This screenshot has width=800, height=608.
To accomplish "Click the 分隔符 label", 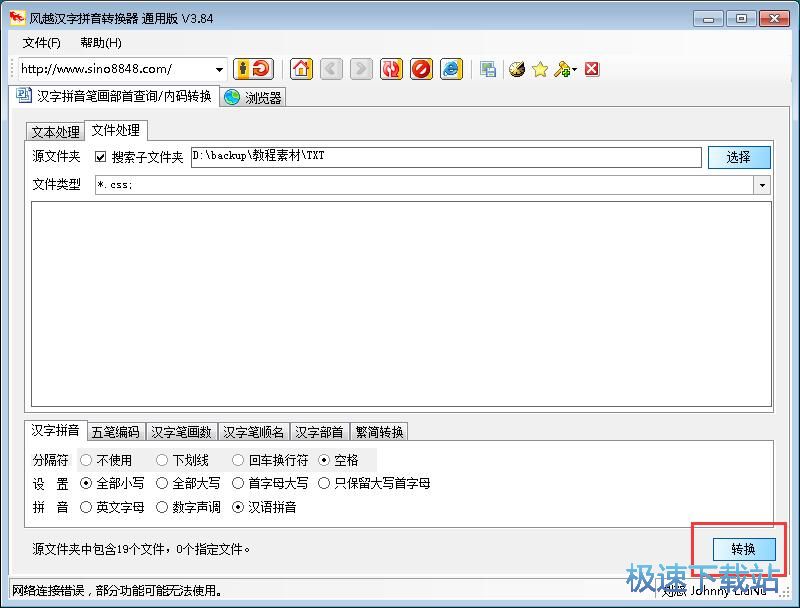I will point(50,460).
